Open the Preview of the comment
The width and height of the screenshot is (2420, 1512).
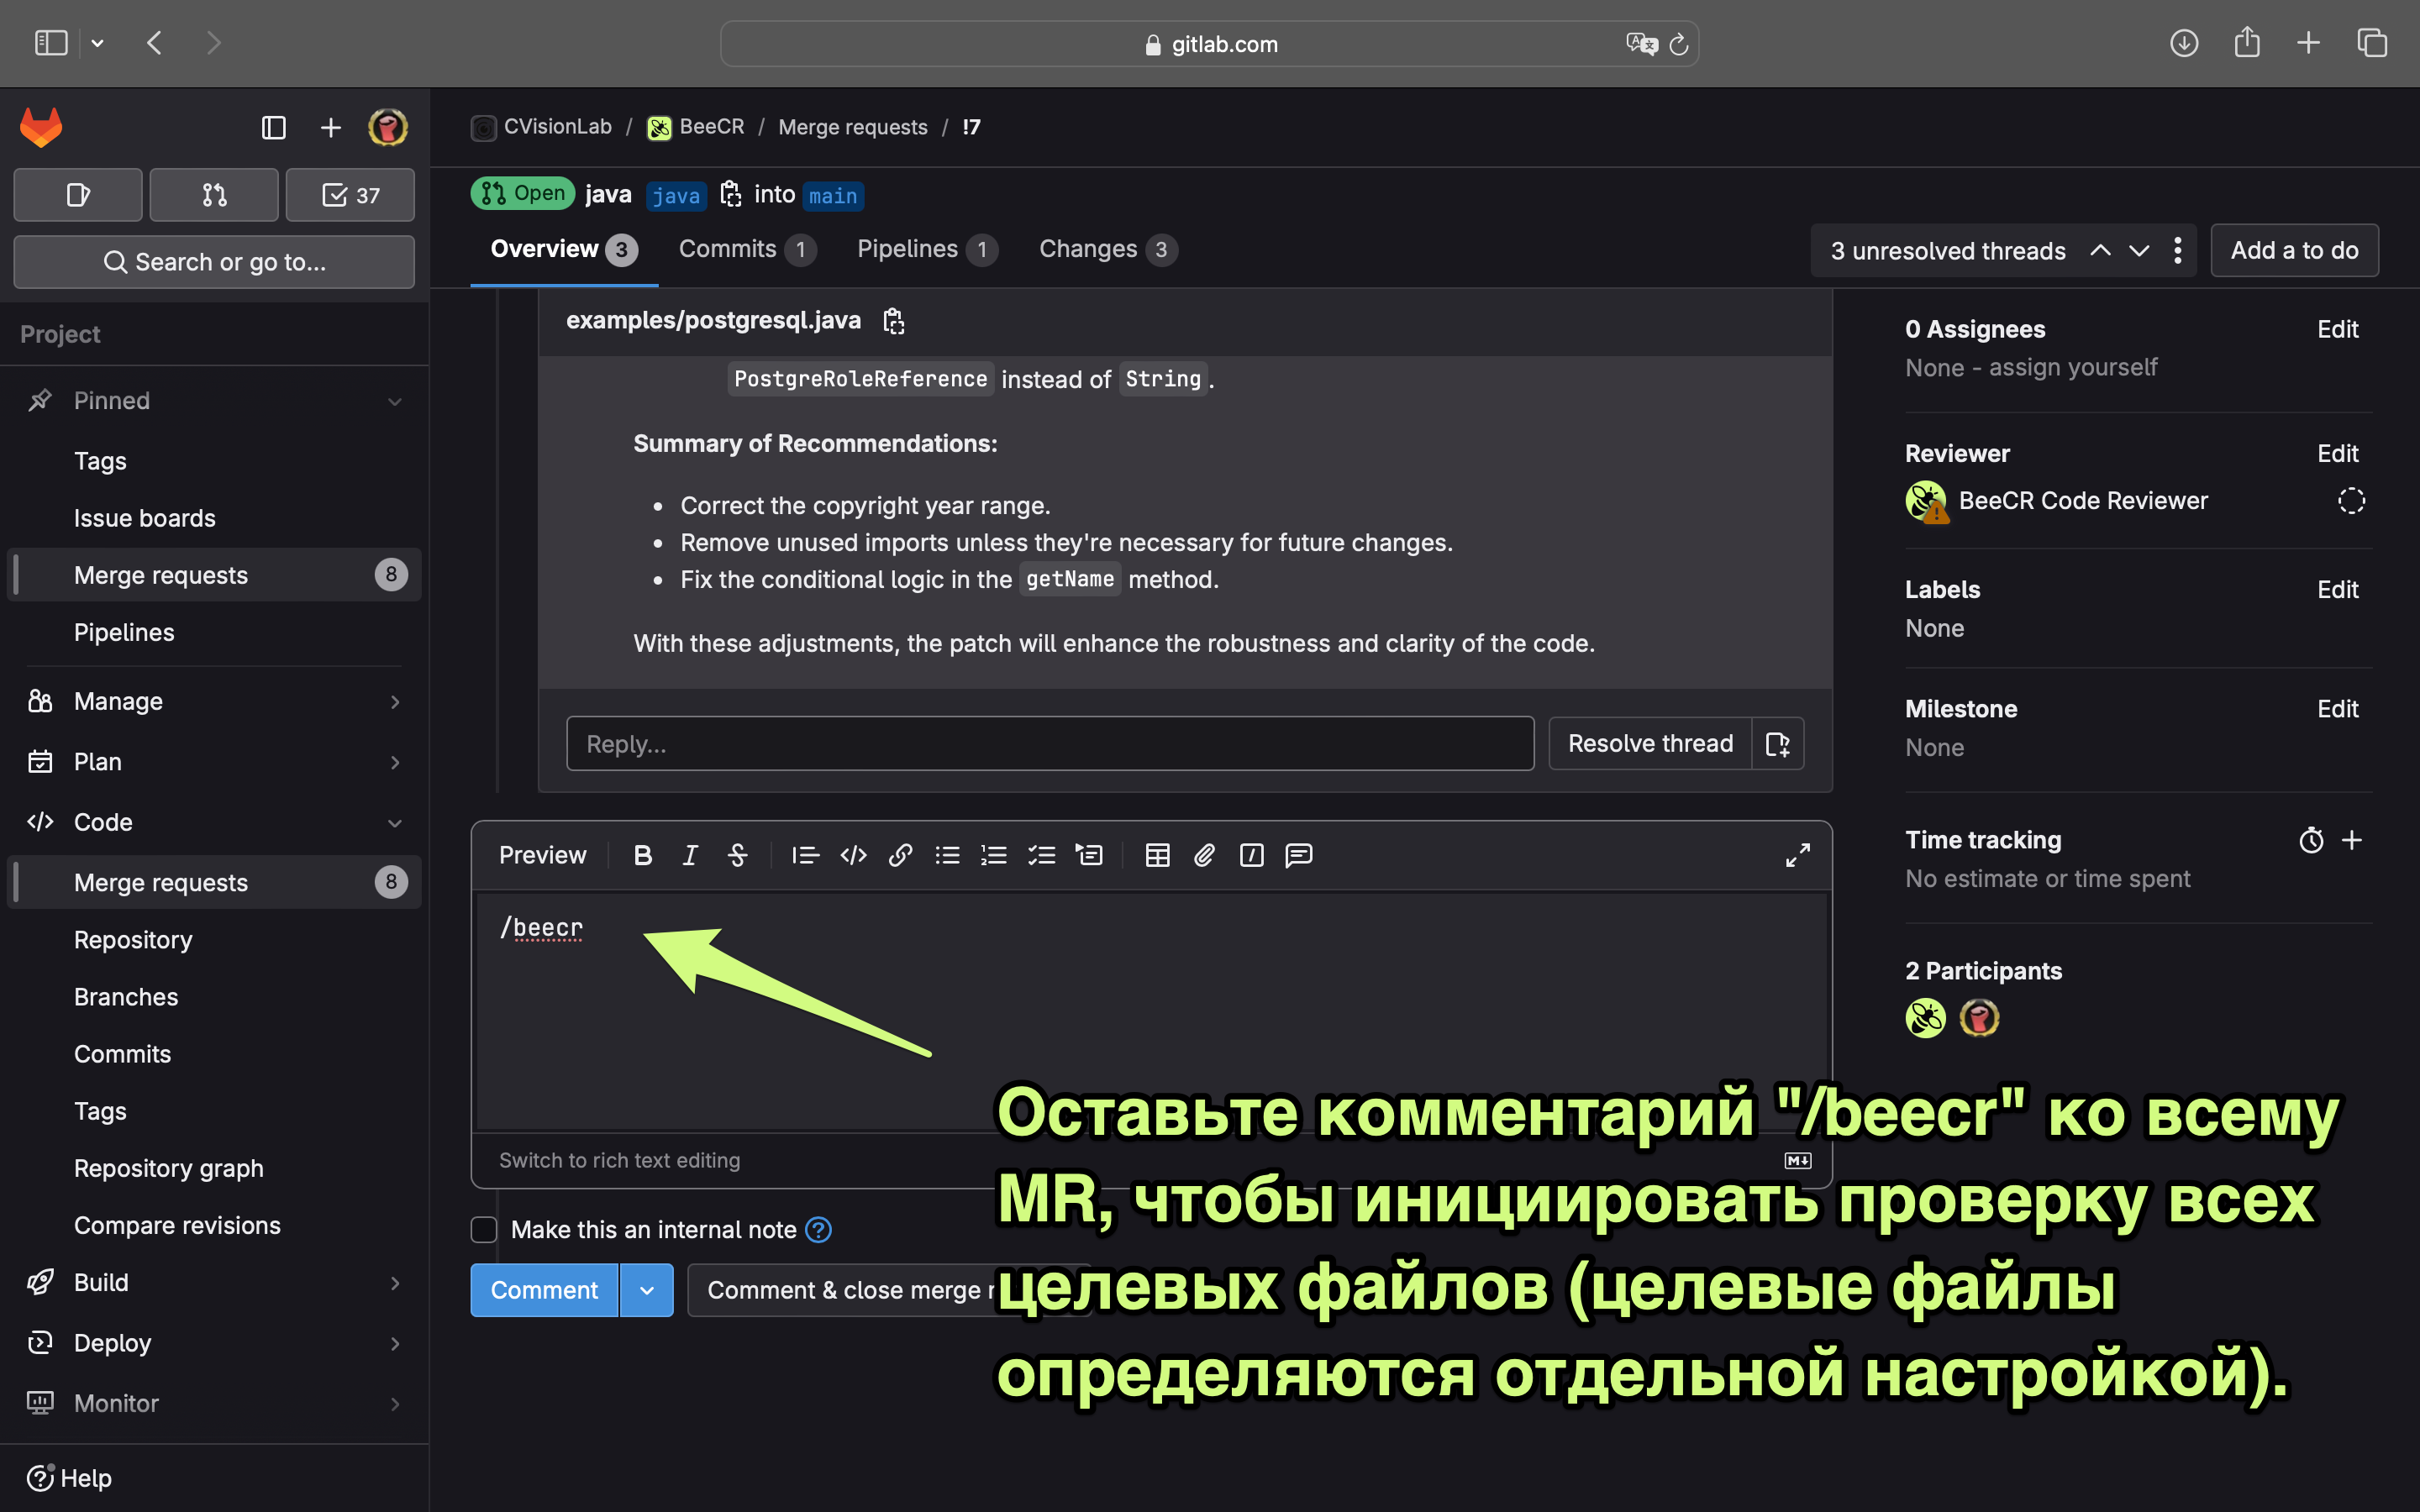[542, 855]
